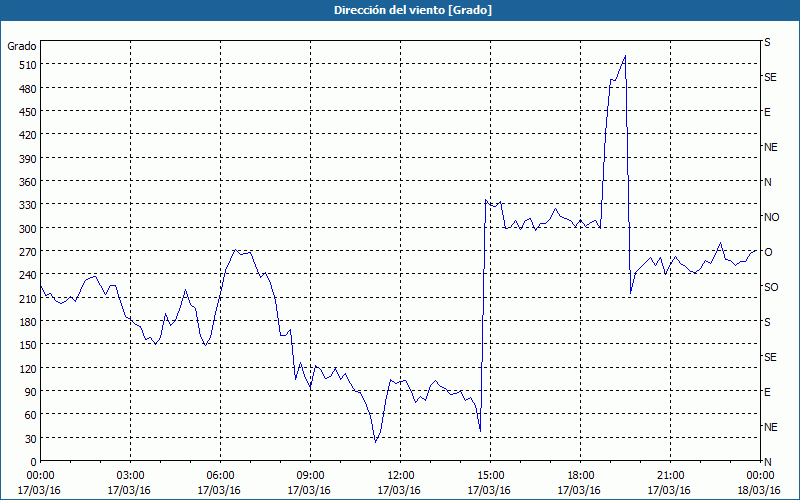Select the 150 y-axis value
Screen dimensions: 800x500
pos(27,345)
